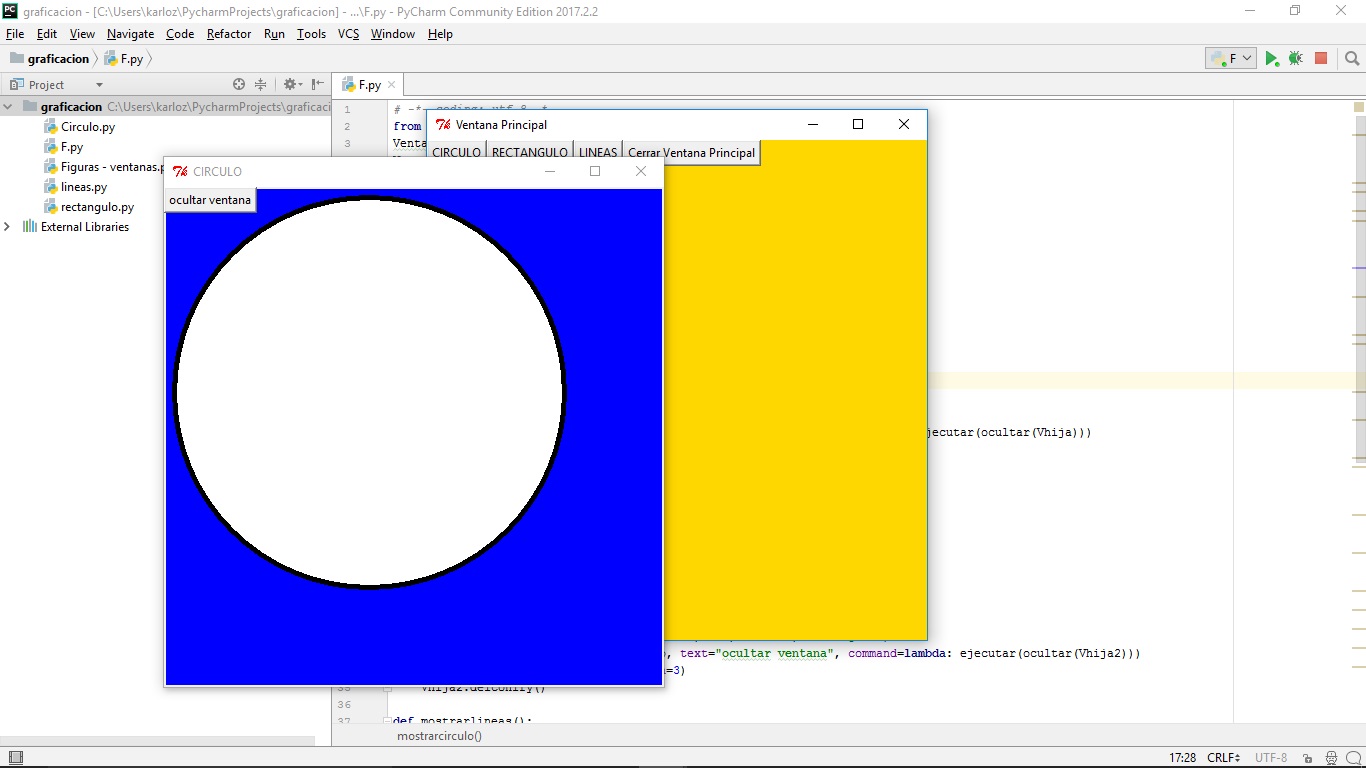Screen dimensions: 1366x768
Task: Expand External Libraries in project tree
Action: (x=8, y=227)
